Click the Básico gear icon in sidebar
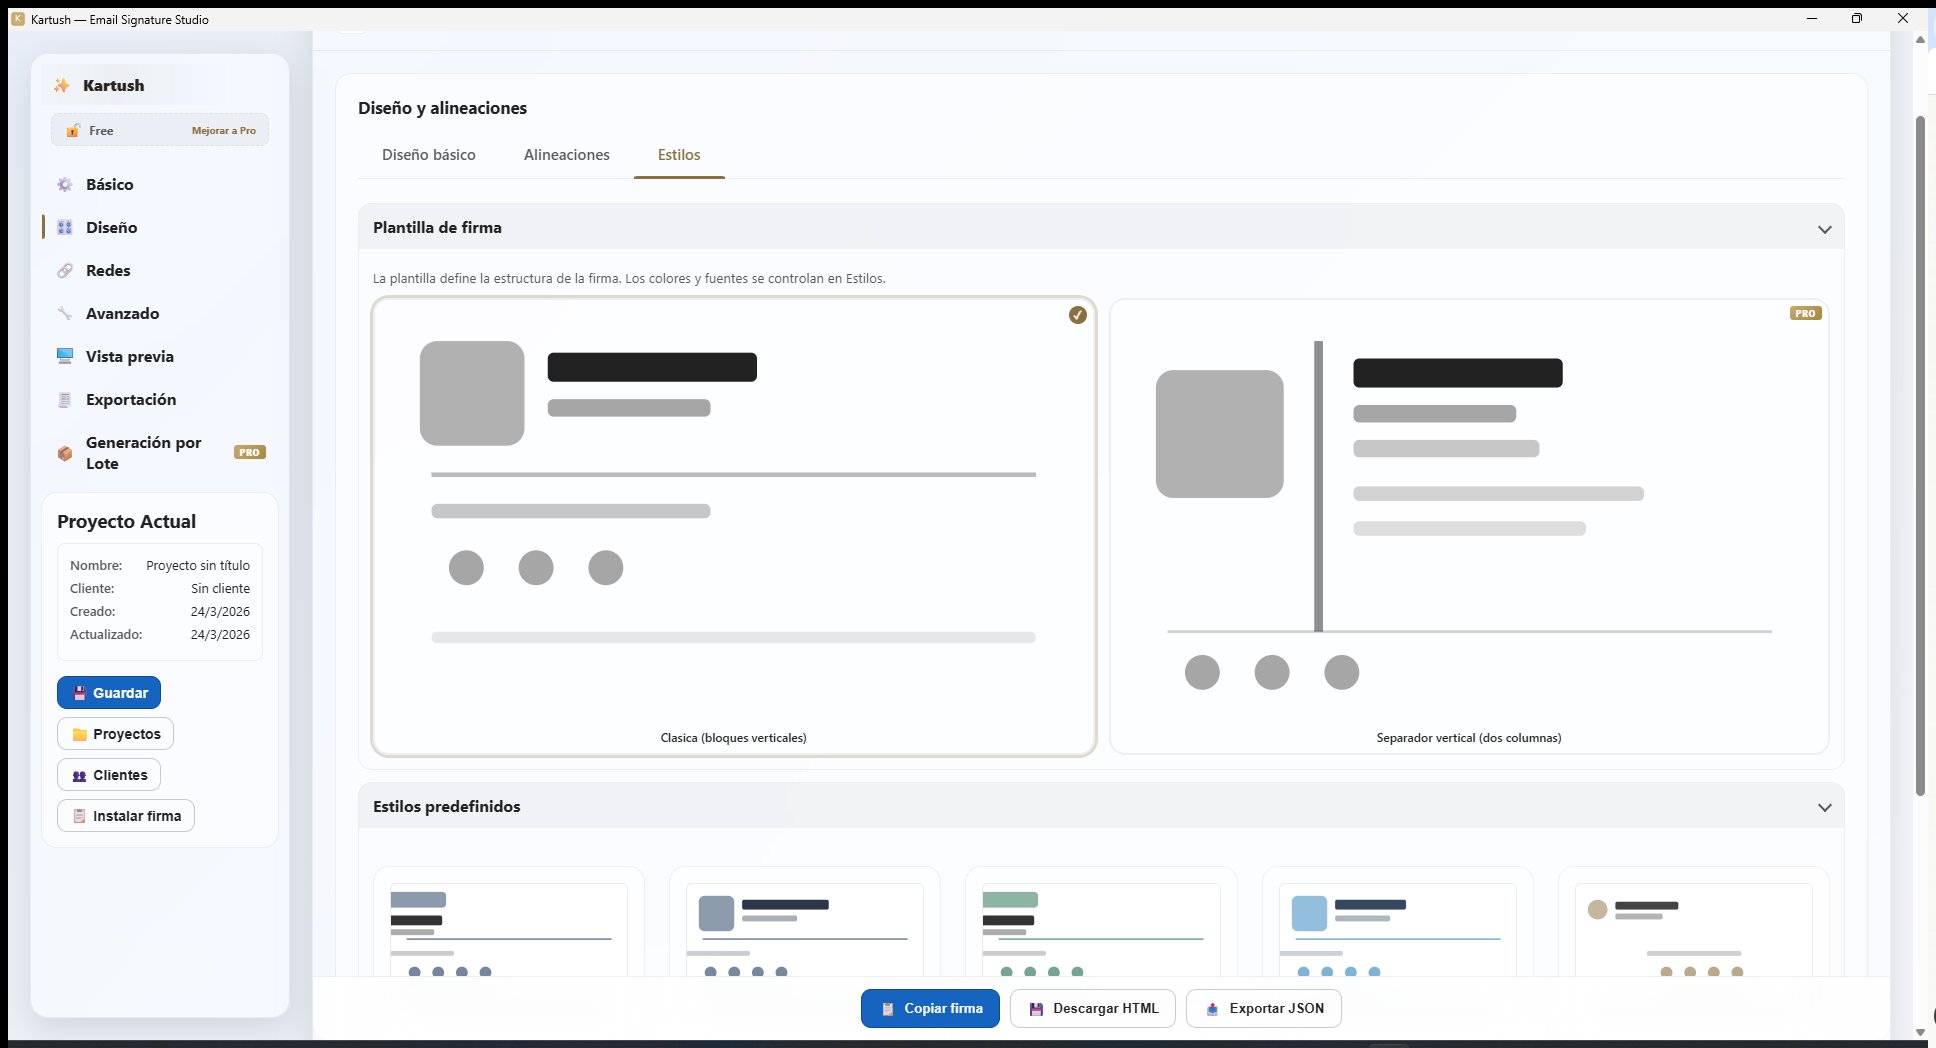1936x1048 pixels. point(65,185)
